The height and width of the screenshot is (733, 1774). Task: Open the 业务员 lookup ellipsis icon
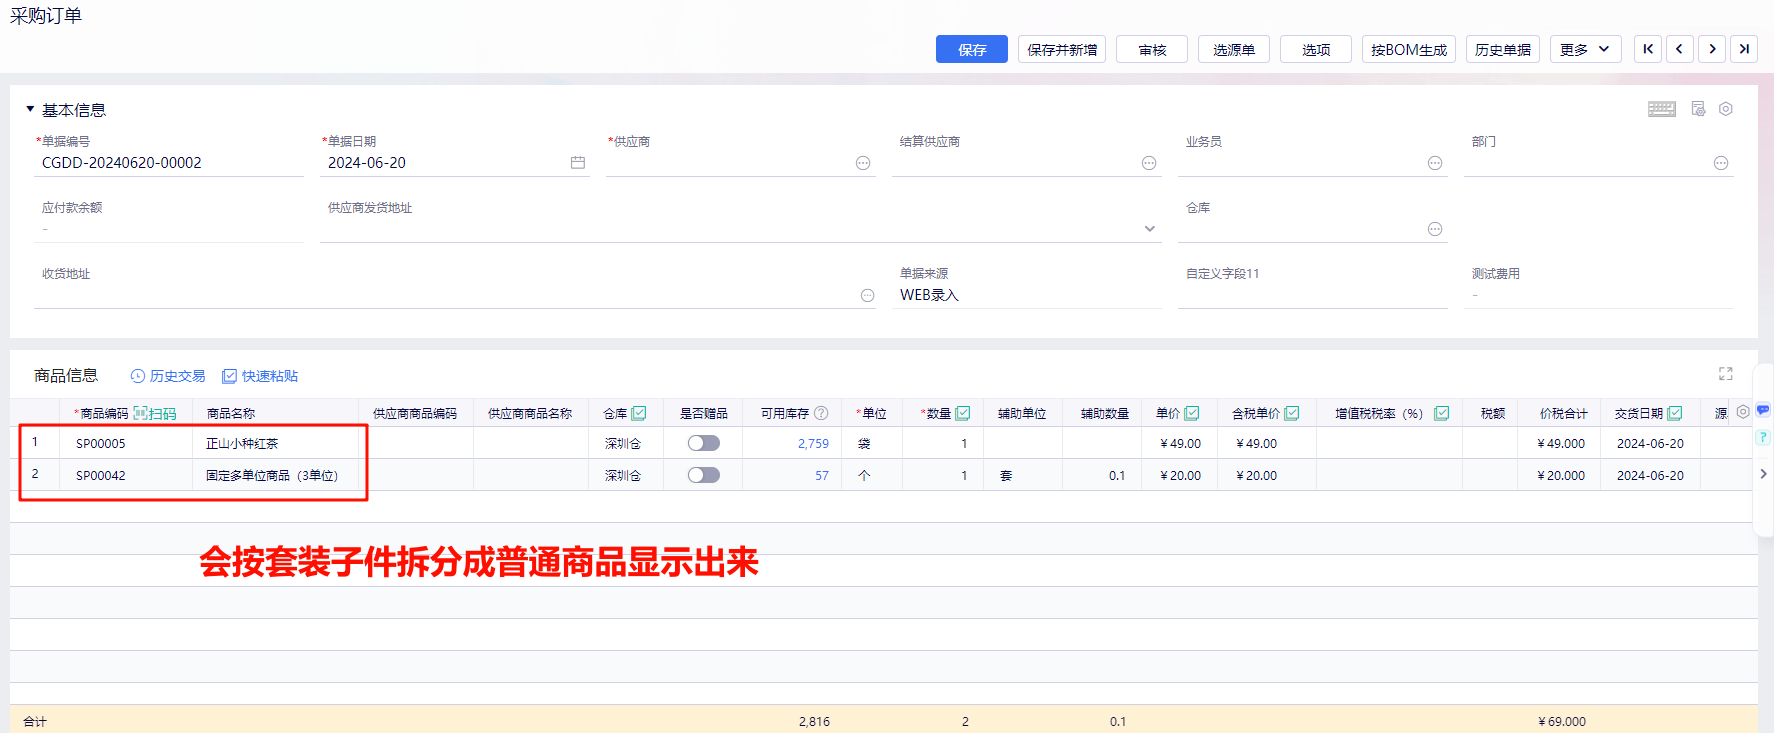(x=1435, y=163)
